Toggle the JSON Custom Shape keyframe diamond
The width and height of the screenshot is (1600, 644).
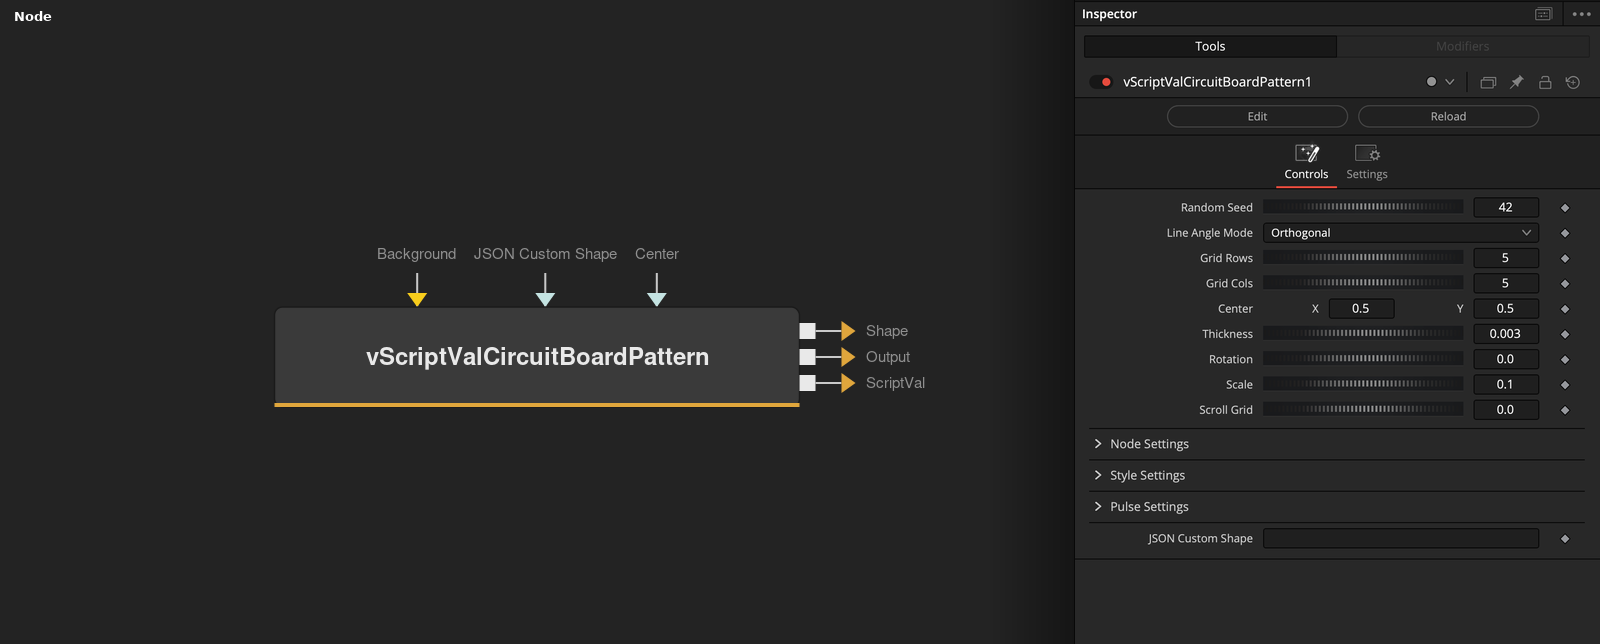pyautogui.click(x=1565, y=539)
